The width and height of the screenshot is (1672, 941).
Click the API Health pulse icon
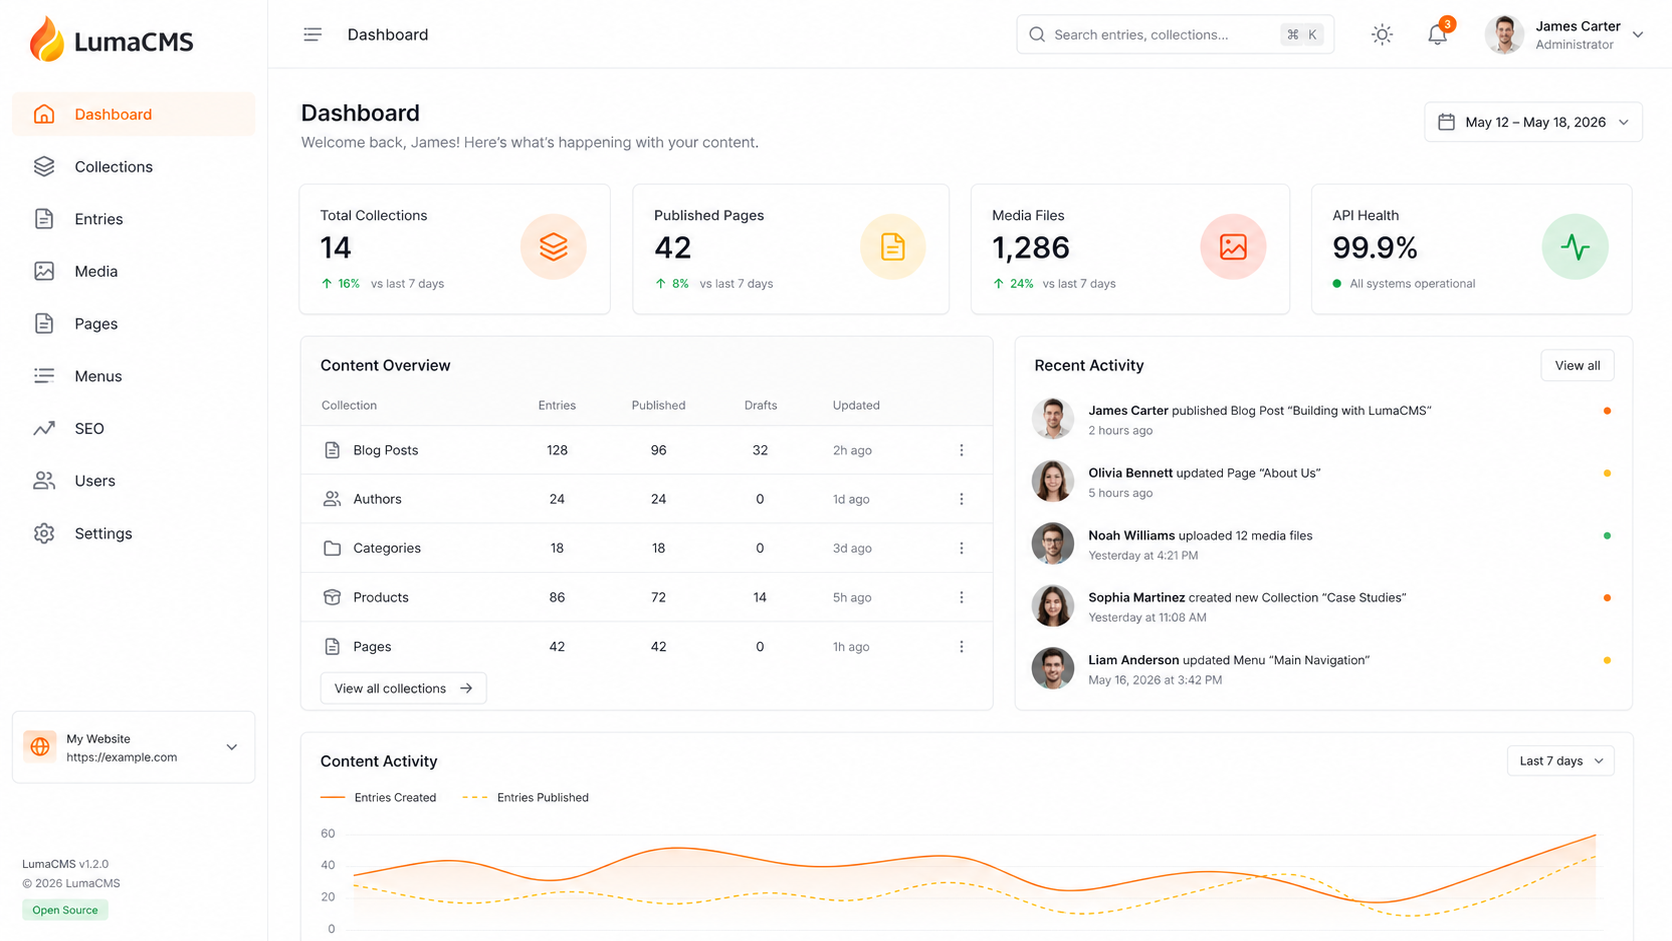coord(1575,247)
